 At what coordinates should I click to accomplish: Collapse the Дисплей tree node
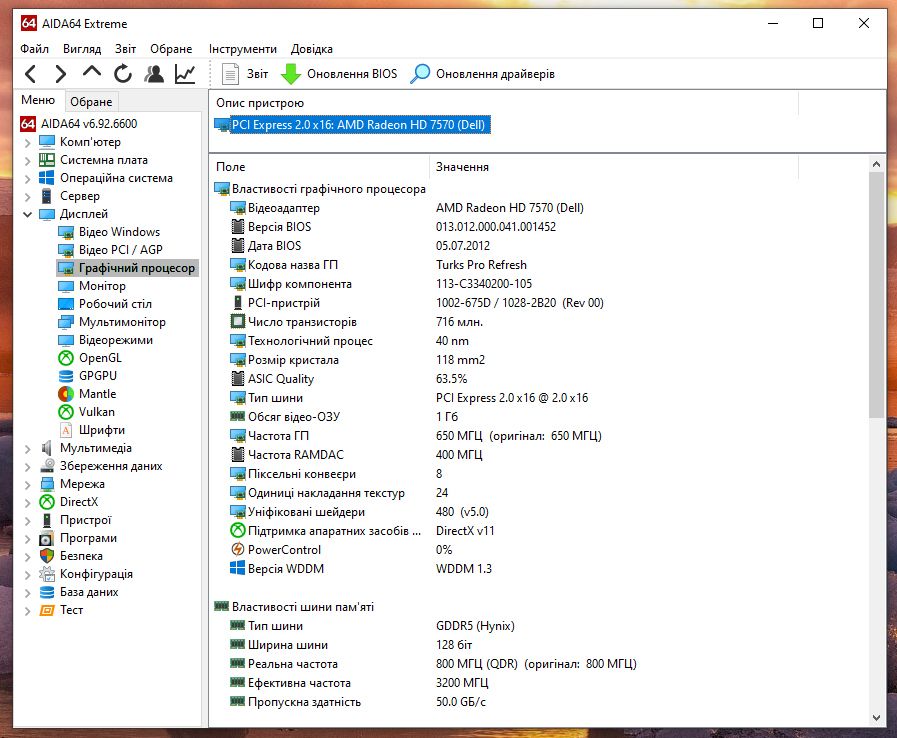click(27, 215)
